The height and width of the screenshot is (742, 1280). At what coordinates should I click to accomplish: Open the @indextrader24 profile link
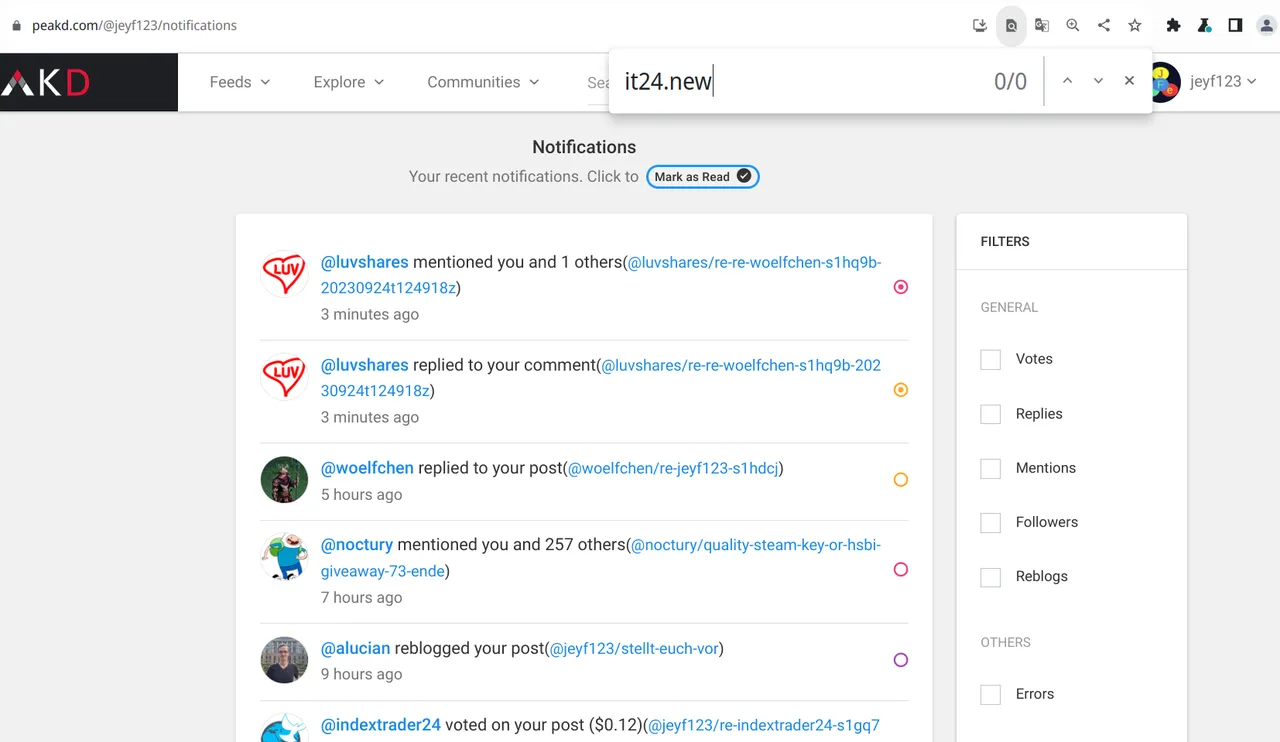click(x=381, y=725)
